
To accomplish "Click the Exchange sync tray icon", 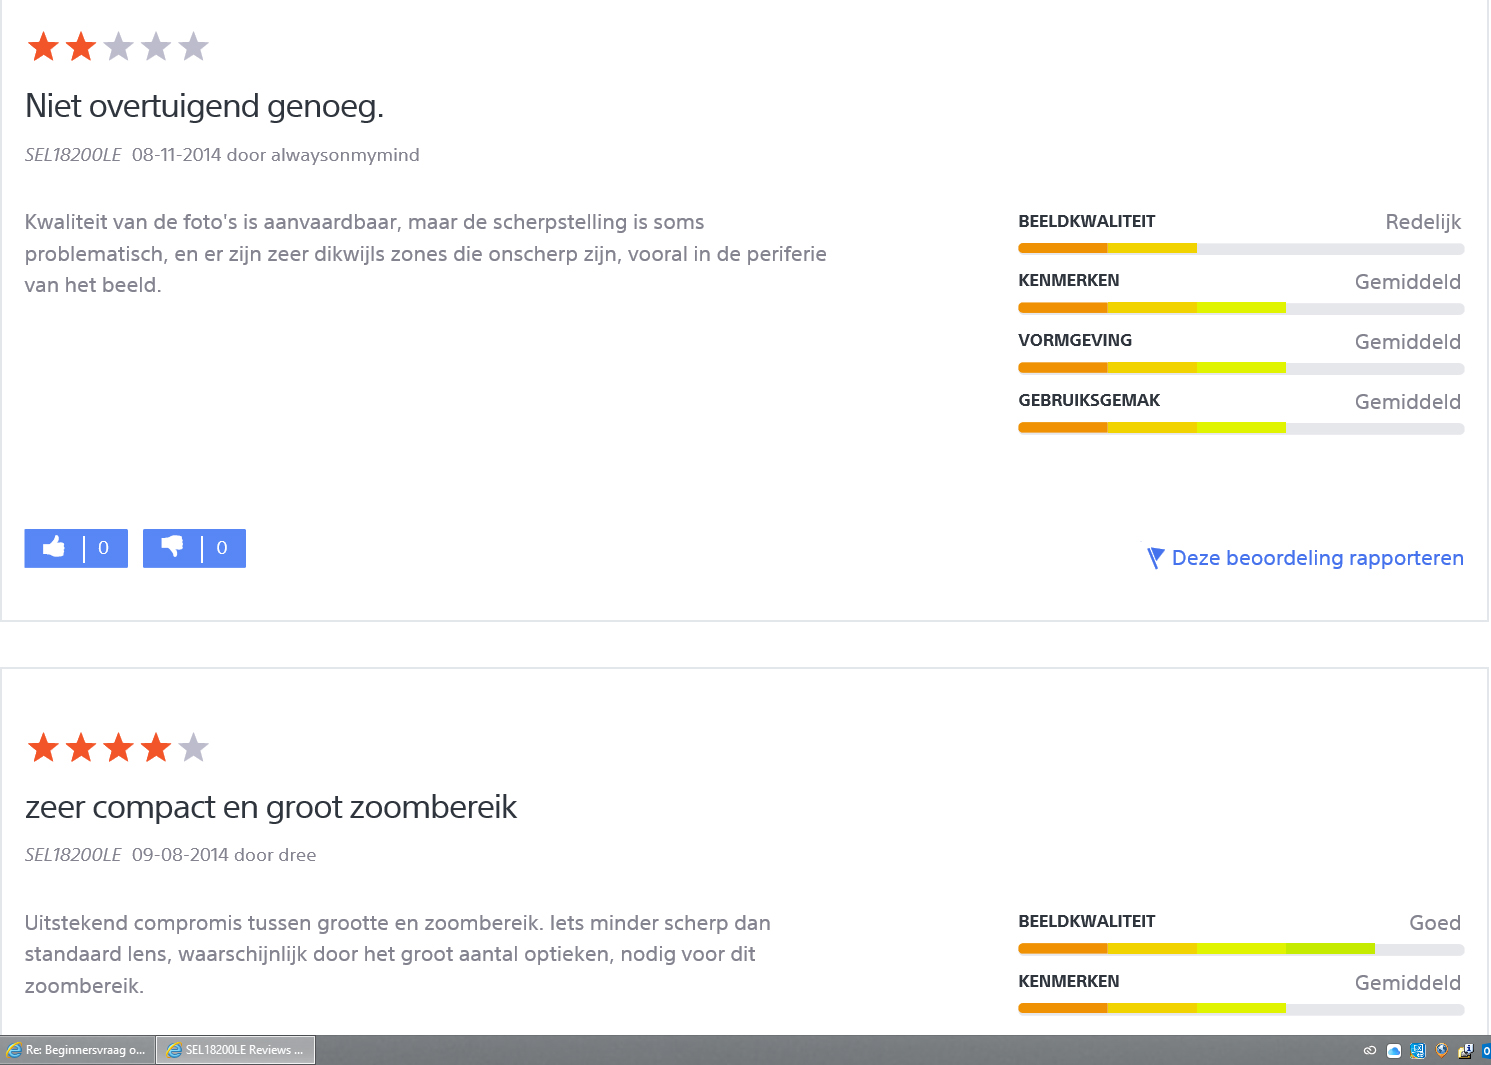I will tap(1418, 1051).
